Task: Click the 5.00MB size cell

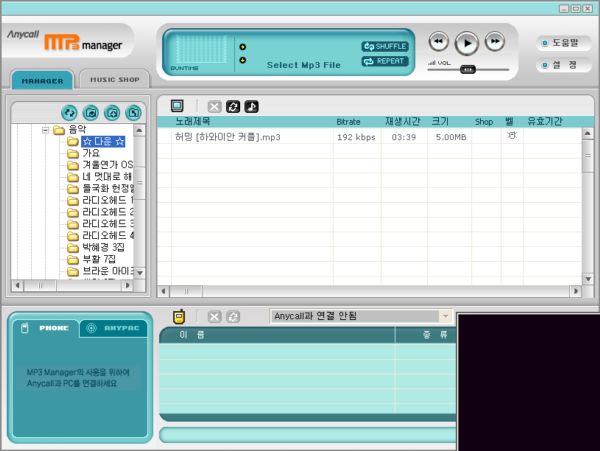Action: (x=451, y=137)
